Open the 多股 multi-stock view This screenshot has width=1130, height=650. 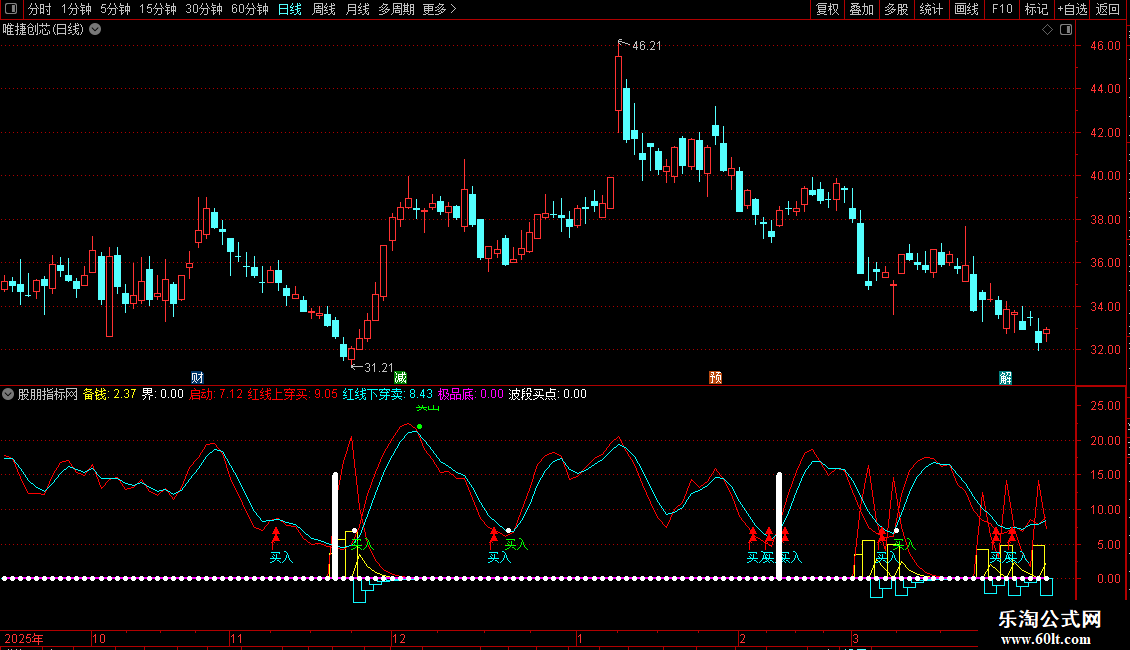pyautogui.click(x=896, y=9)
